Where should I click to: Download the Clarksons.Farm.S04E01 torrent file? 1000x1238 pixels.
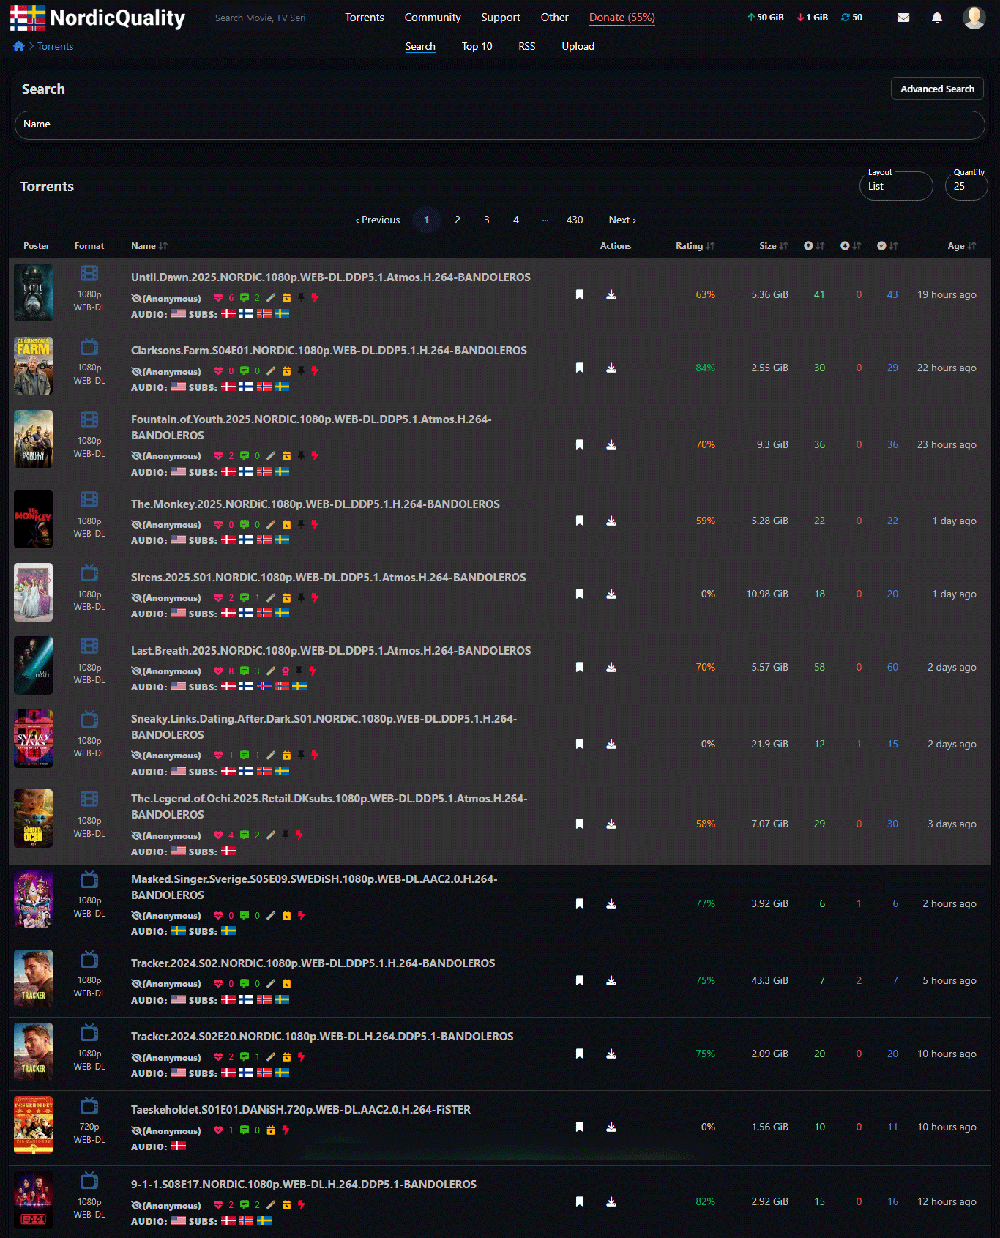[x=611, y=368]
